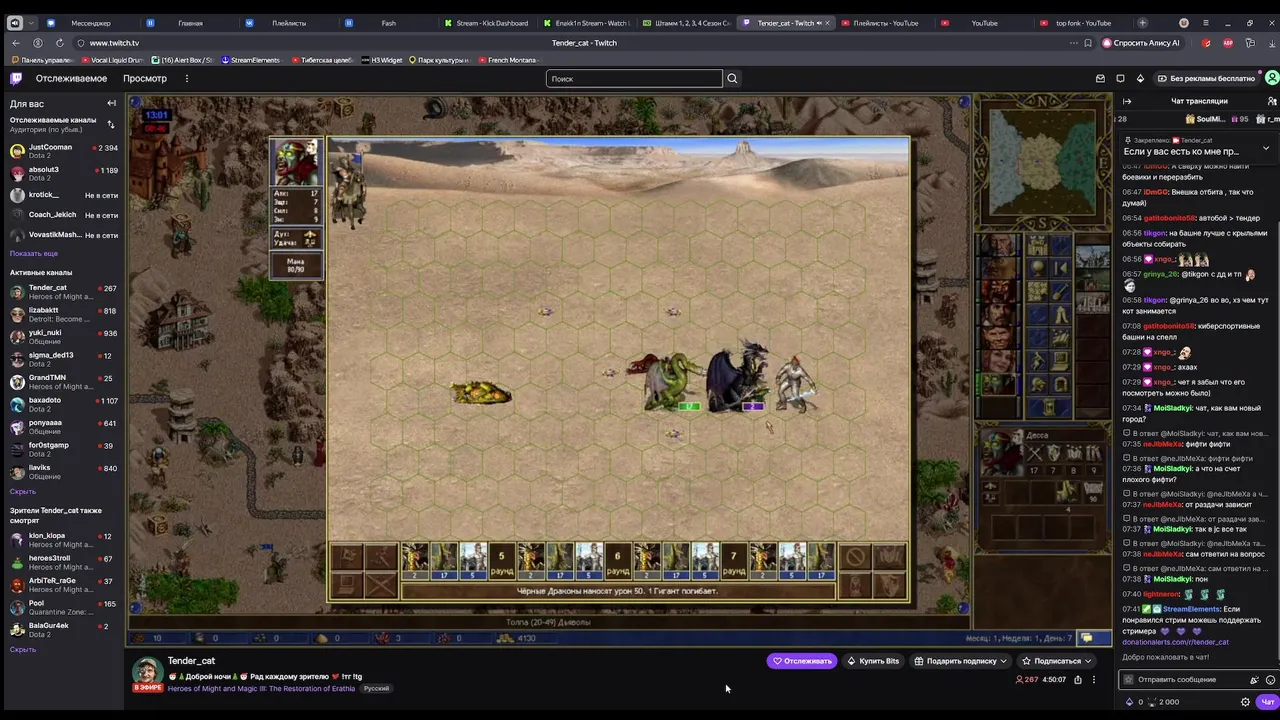Click Скрыть under Активные каналы

23,491
